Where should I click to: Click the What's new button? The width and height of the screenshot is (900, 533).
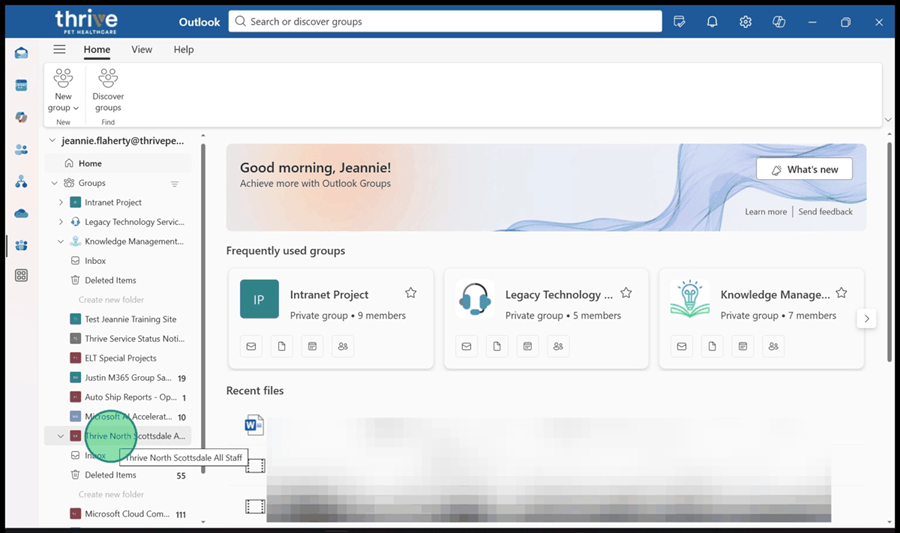pyautogui.click(x=804, y=170)
